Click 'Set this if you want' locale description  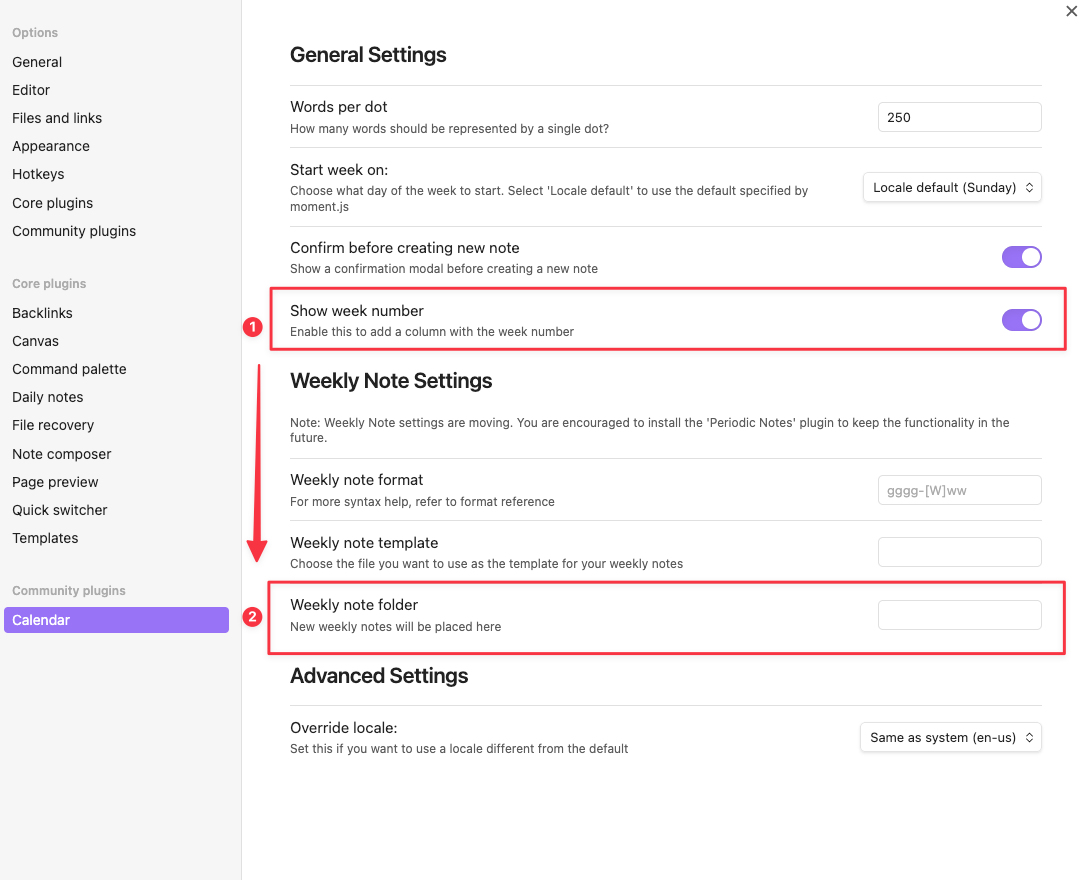coord(459,749)
